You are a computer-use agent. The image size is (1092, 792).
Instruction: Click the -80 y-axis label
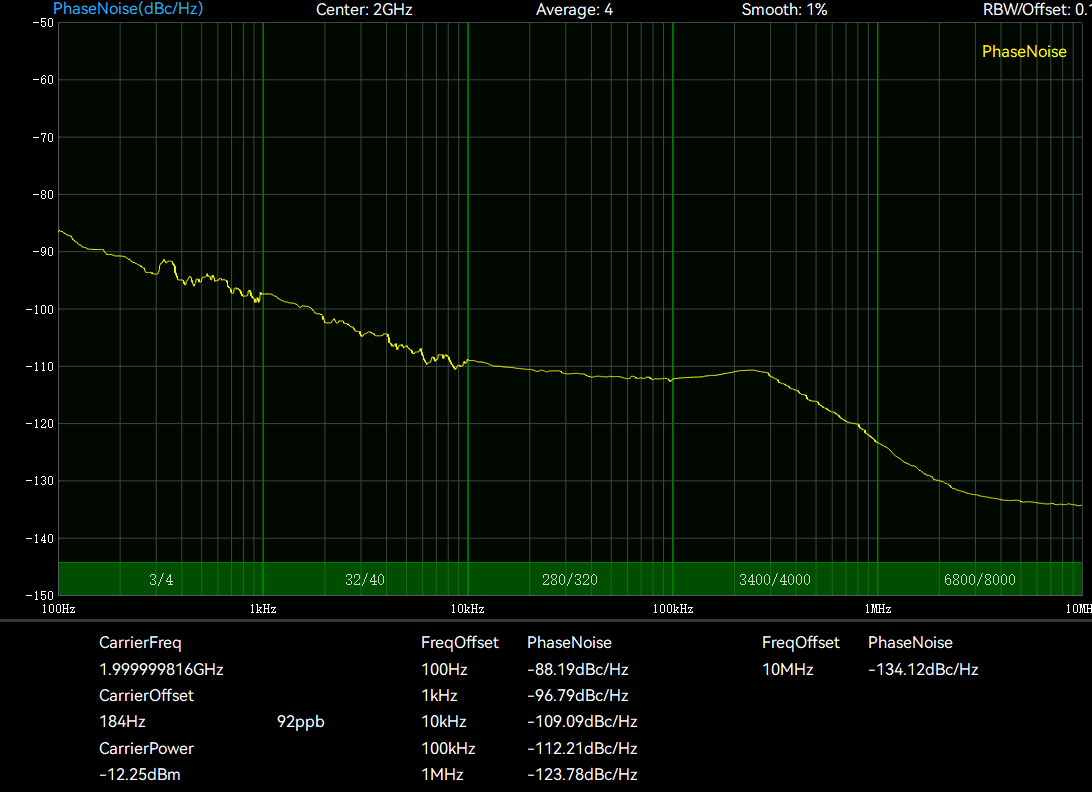(x=42, y=195)
